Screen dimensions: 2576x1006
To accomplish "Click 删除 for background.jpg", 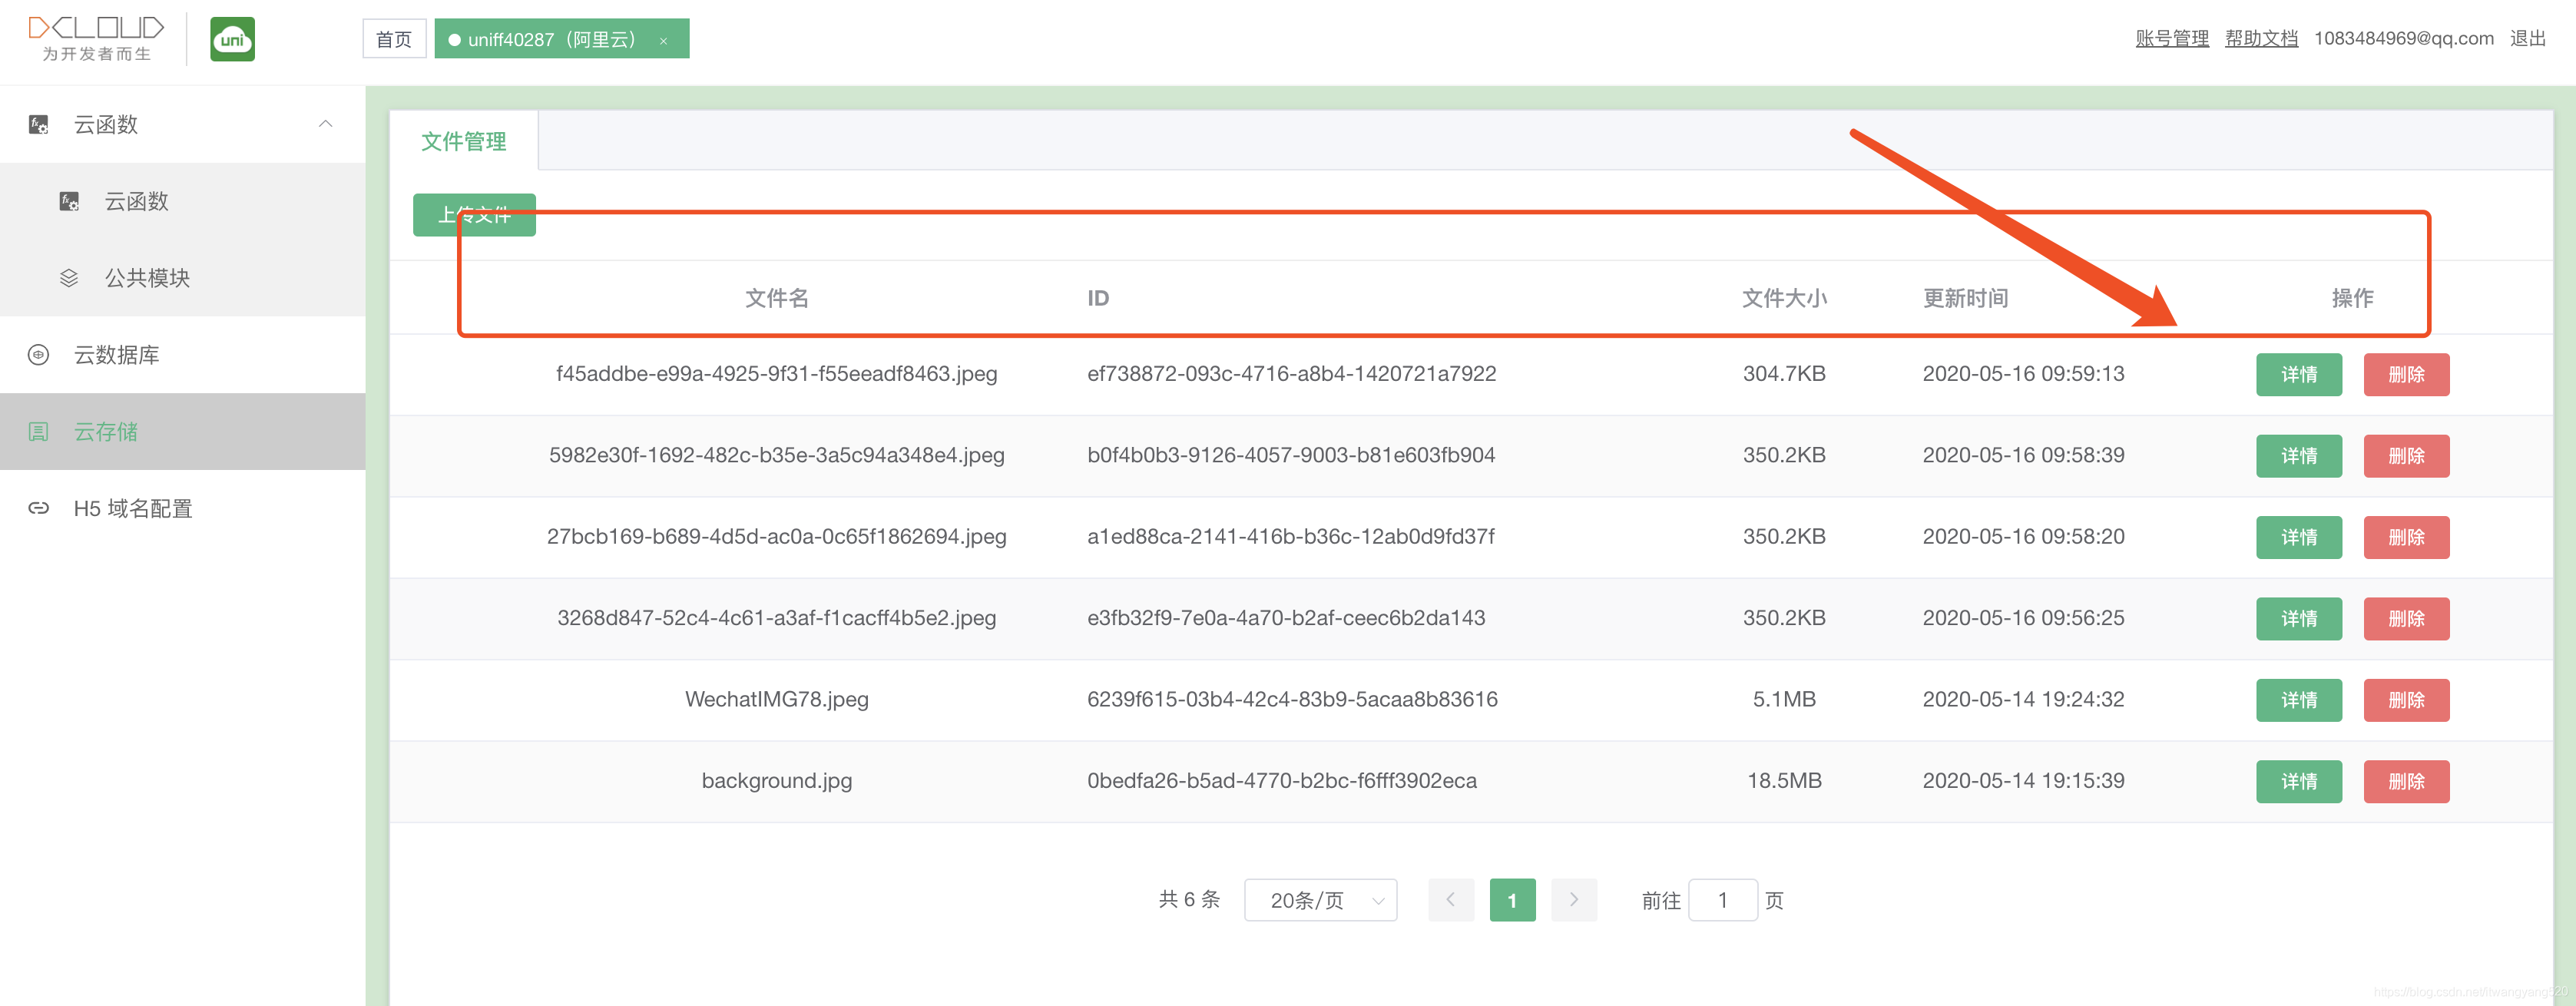I will pos(2406,782).
